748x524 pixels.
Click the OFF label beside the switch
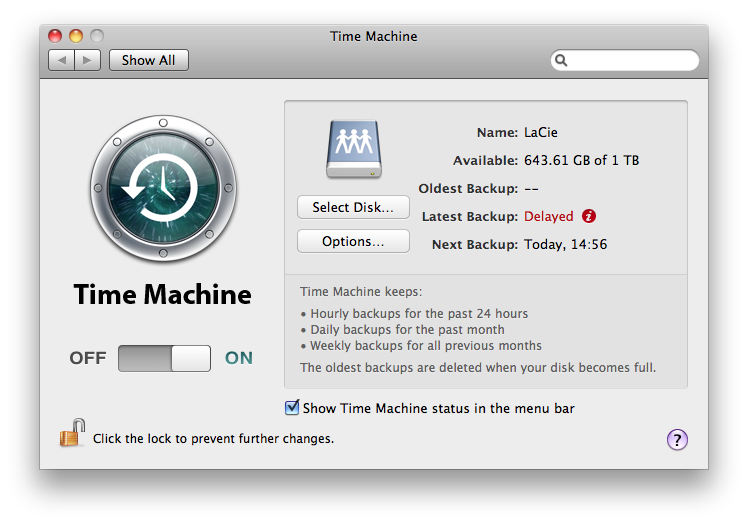(88, 358)
